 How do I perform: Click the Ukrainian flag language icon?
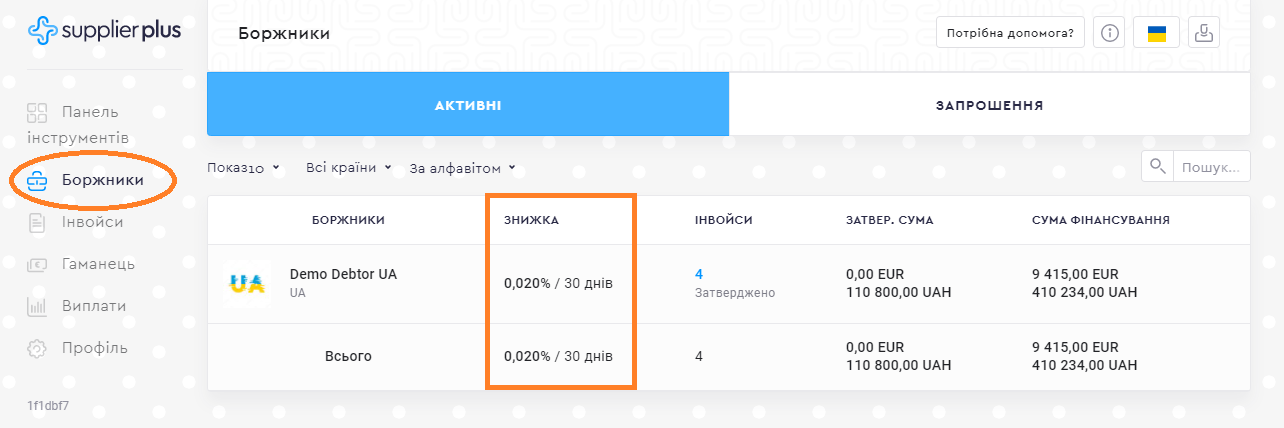(1157, 33)
